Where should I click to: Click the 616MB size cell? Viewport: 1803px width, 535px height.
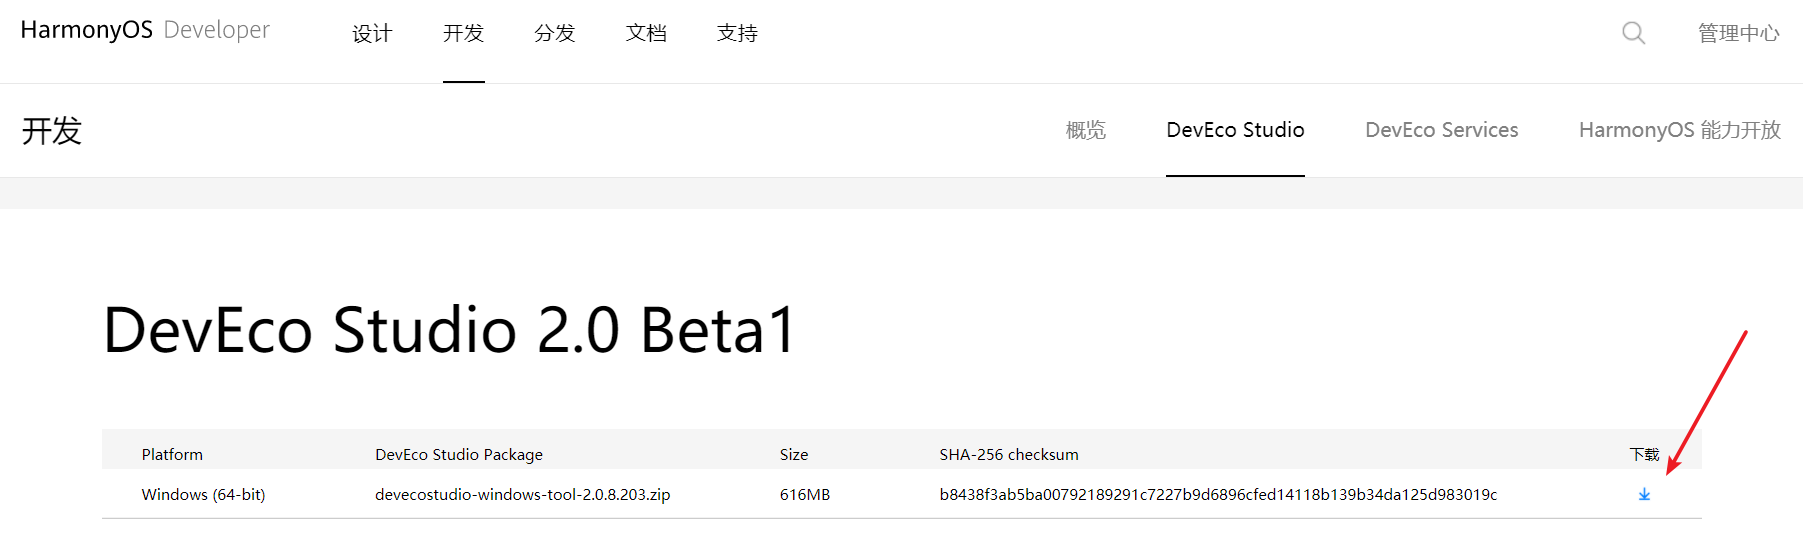pyautogui.click(x=805, y=494)
